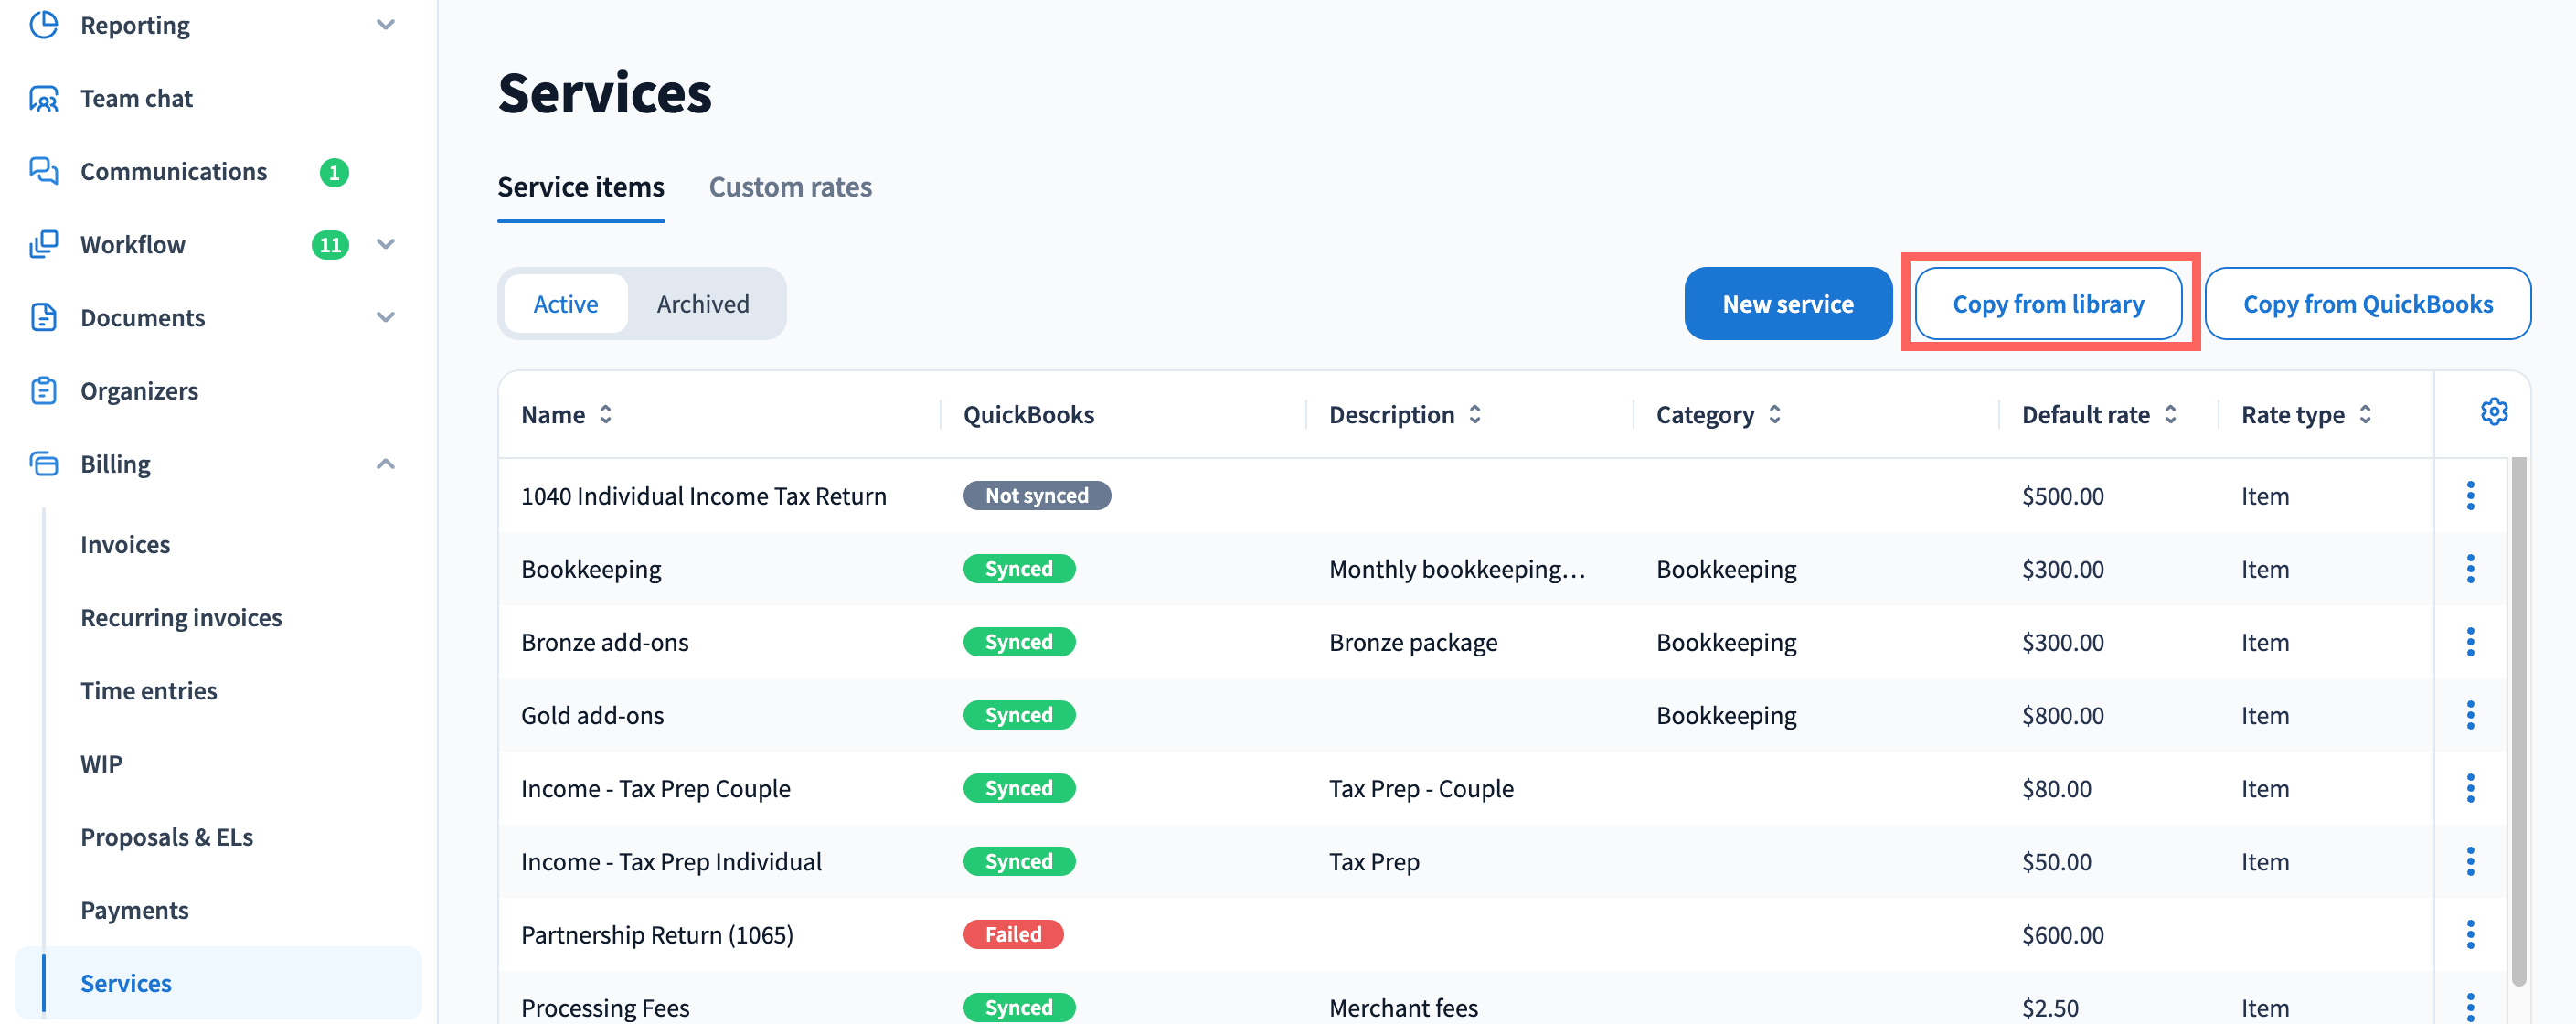Click the Organizers clipboard icon

43,391
